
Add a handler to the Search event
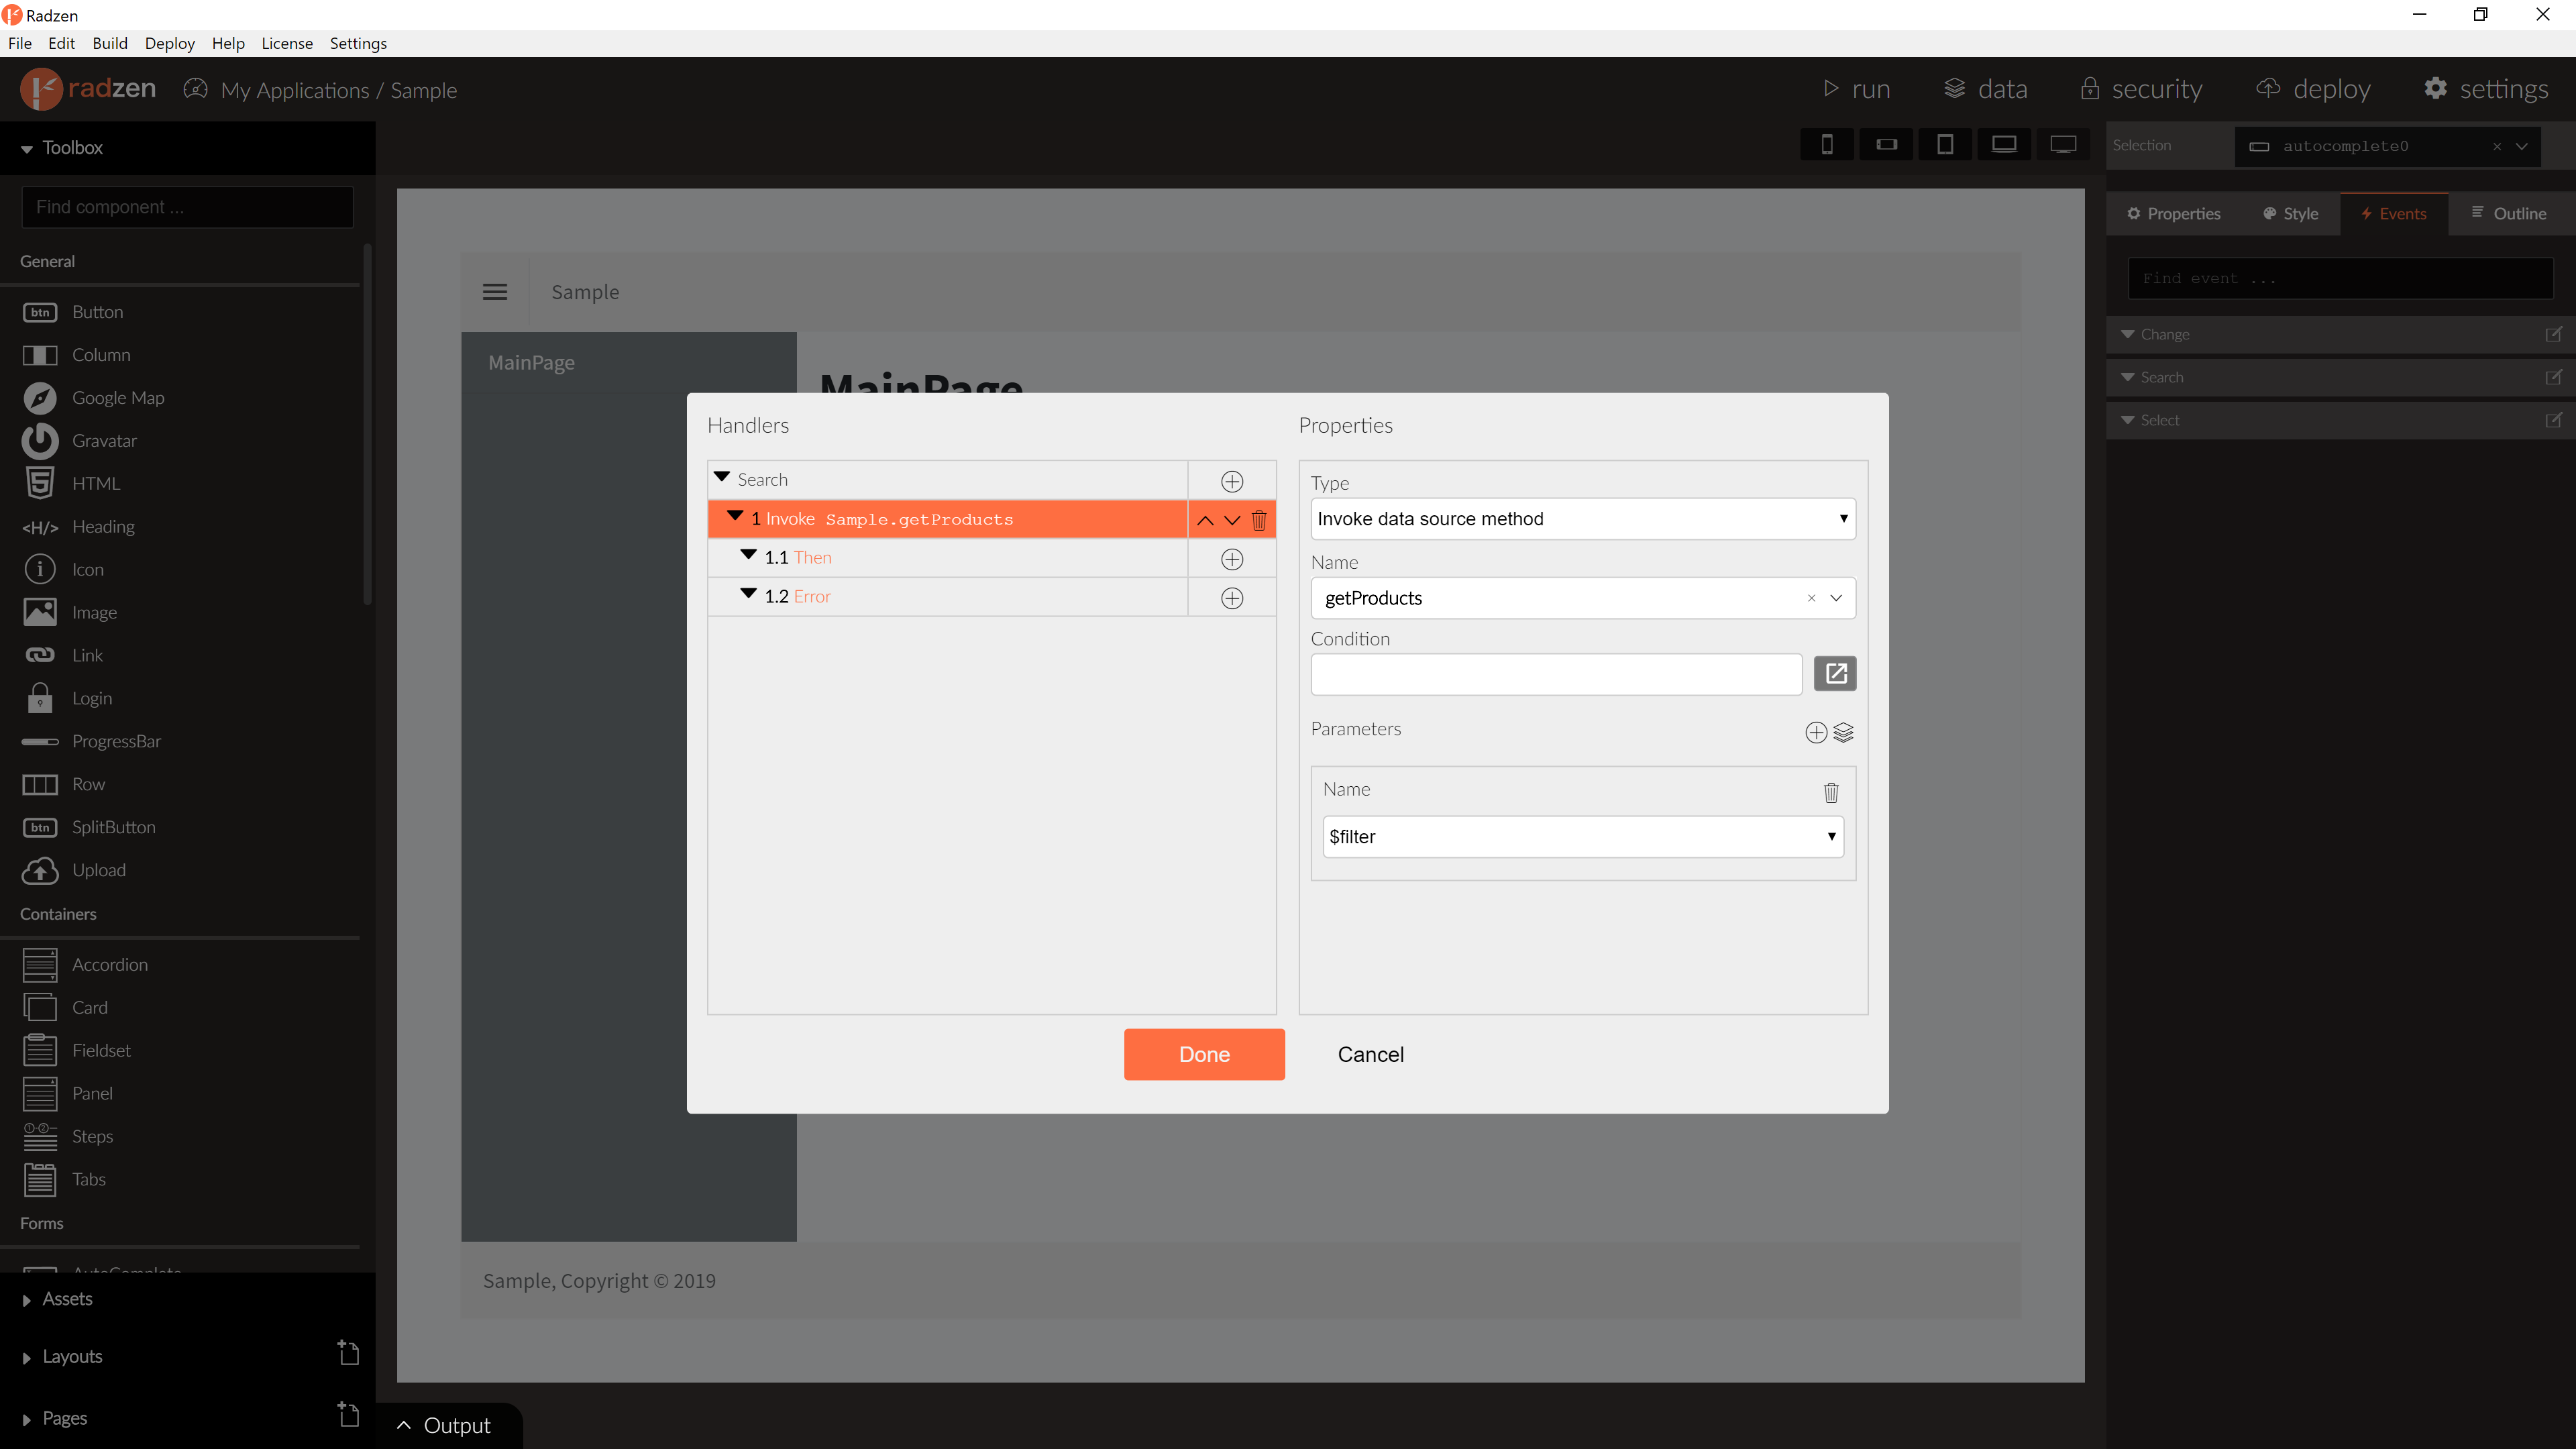point(1232,481)
